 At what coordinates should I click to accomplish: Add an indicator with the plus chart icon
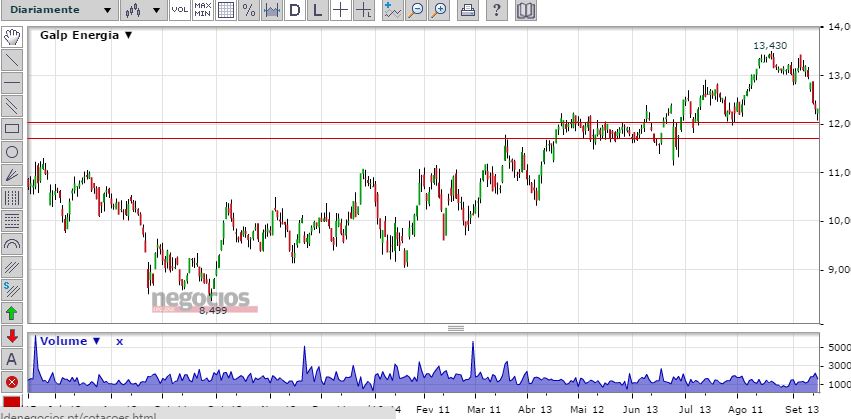(x=392, y=10)
